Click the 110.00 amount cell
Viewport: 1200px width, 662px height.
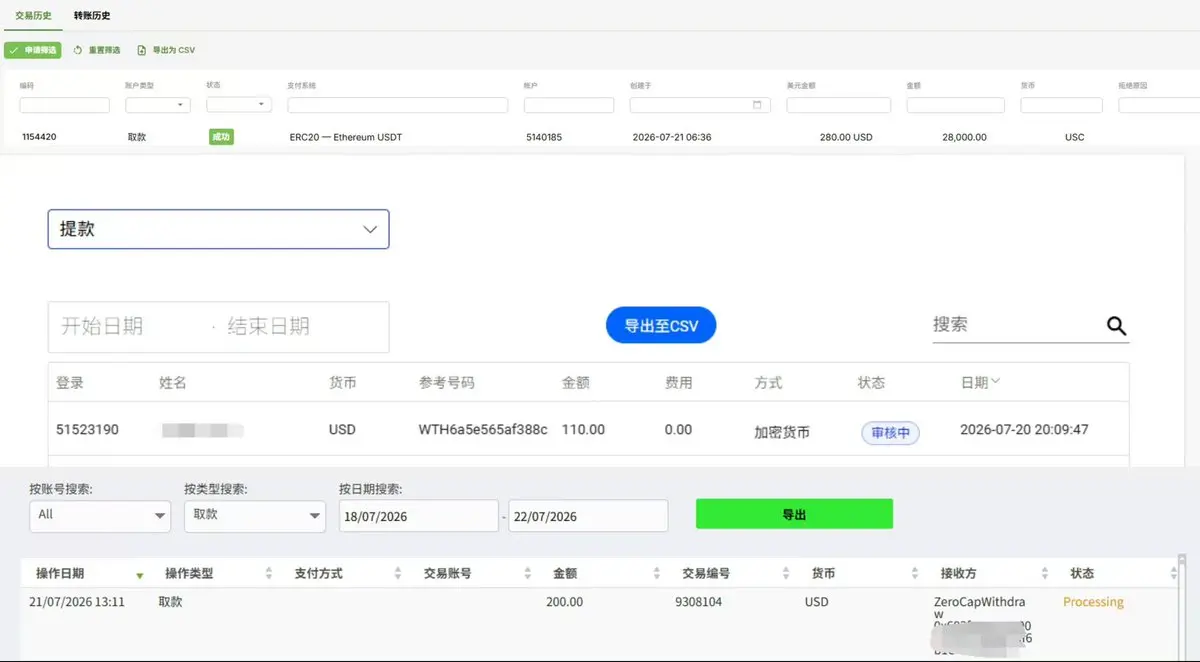pos(583,430)
